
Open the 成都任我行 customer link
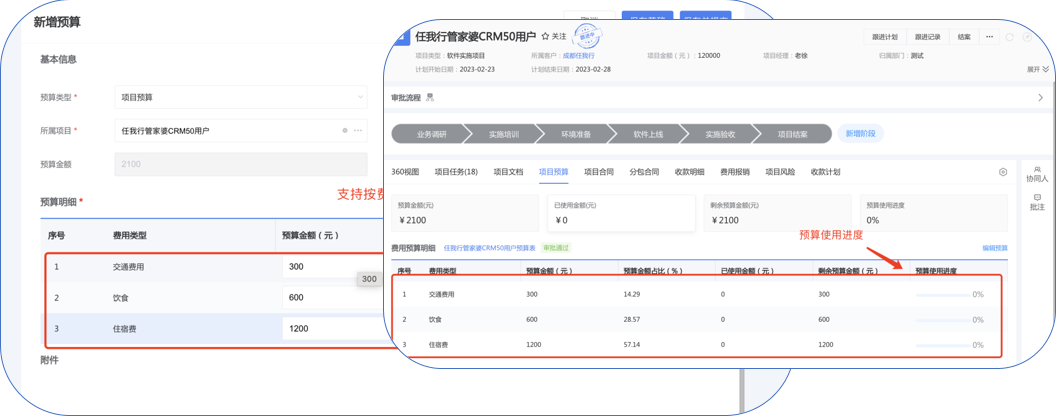click(578, 56)
